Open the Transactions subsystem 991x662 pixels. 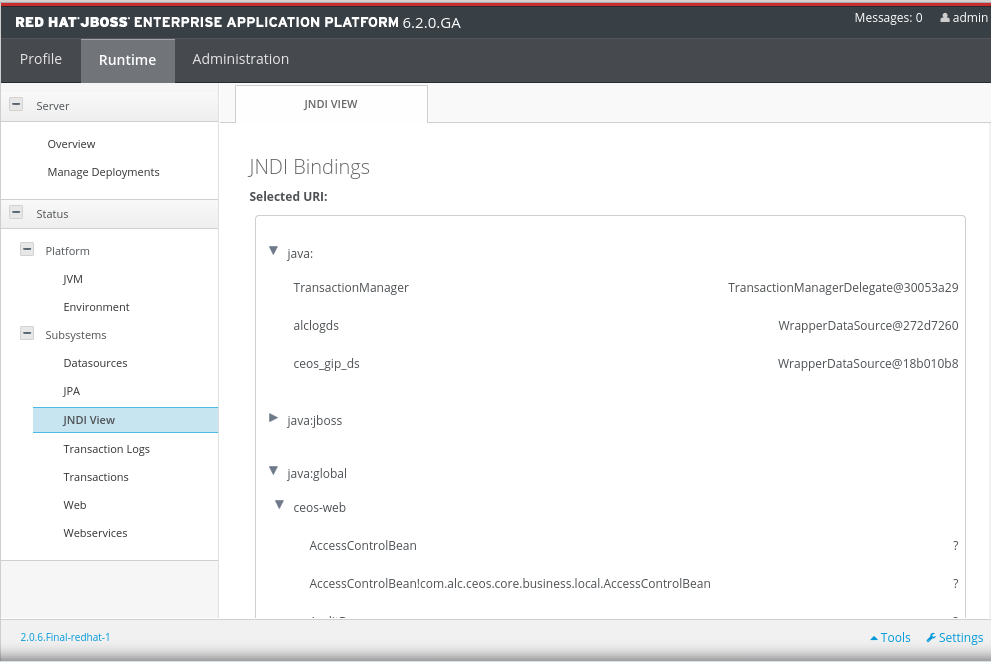(x=96, y=477)
